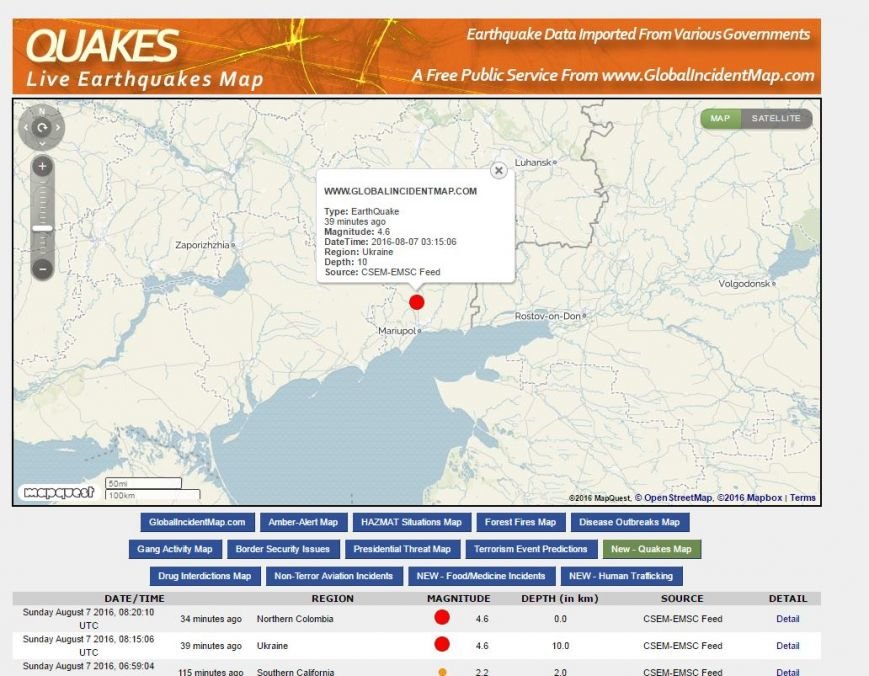
Task: Click 'Sunday August 7 2016, 08:15:06' timestamp
Action: [88, 639]
